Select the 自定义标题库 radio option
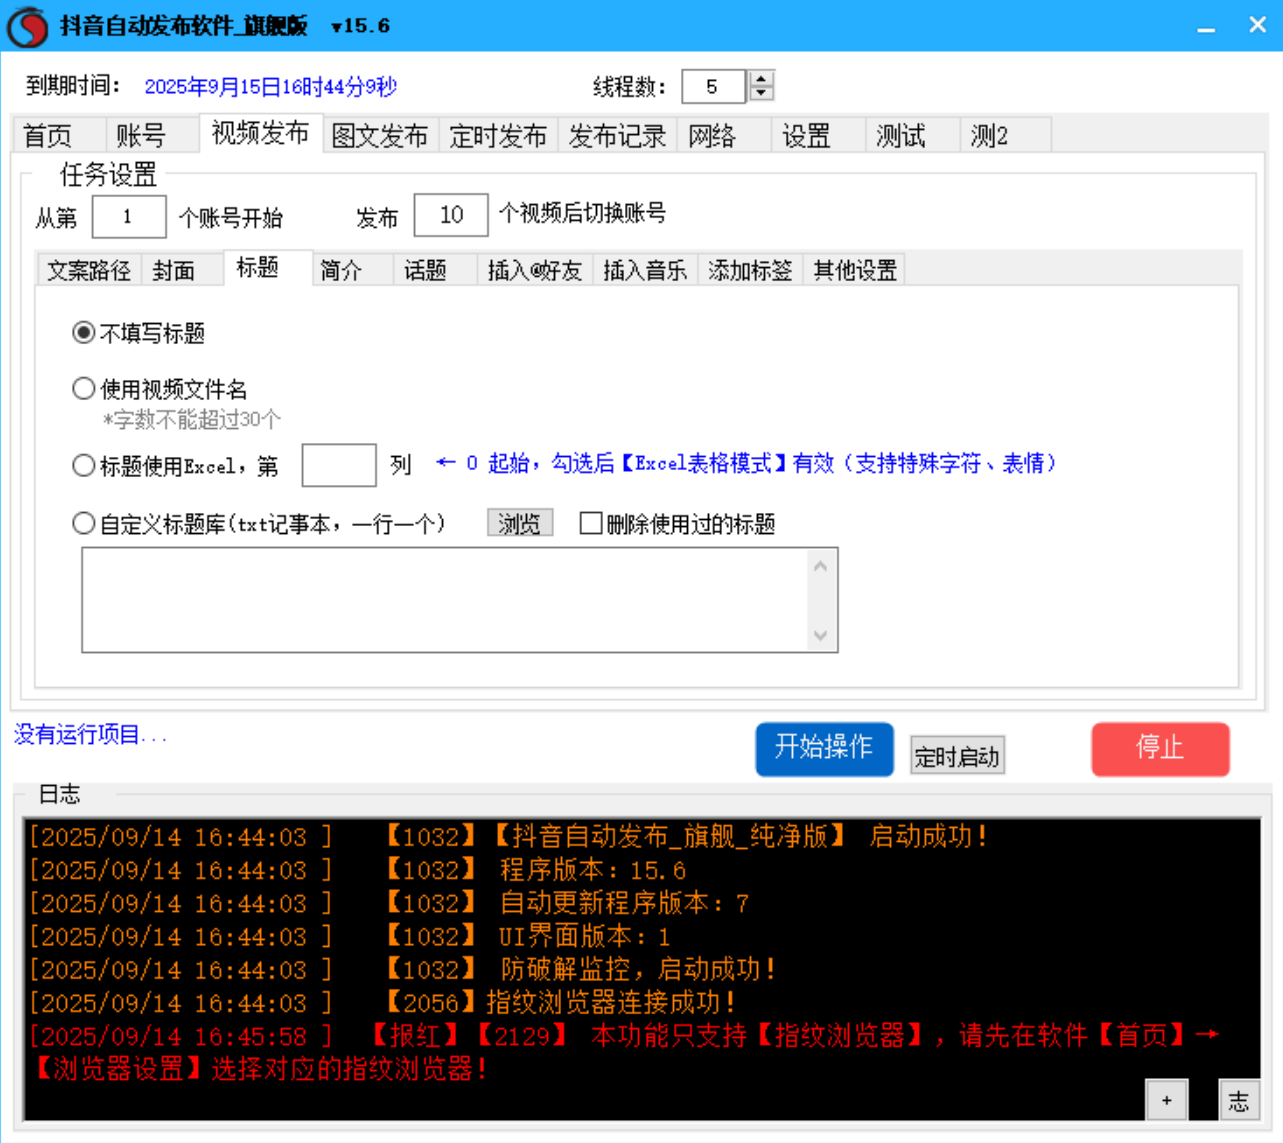Viewport: 1283px width, 1143px height. [x=84, y=523]
